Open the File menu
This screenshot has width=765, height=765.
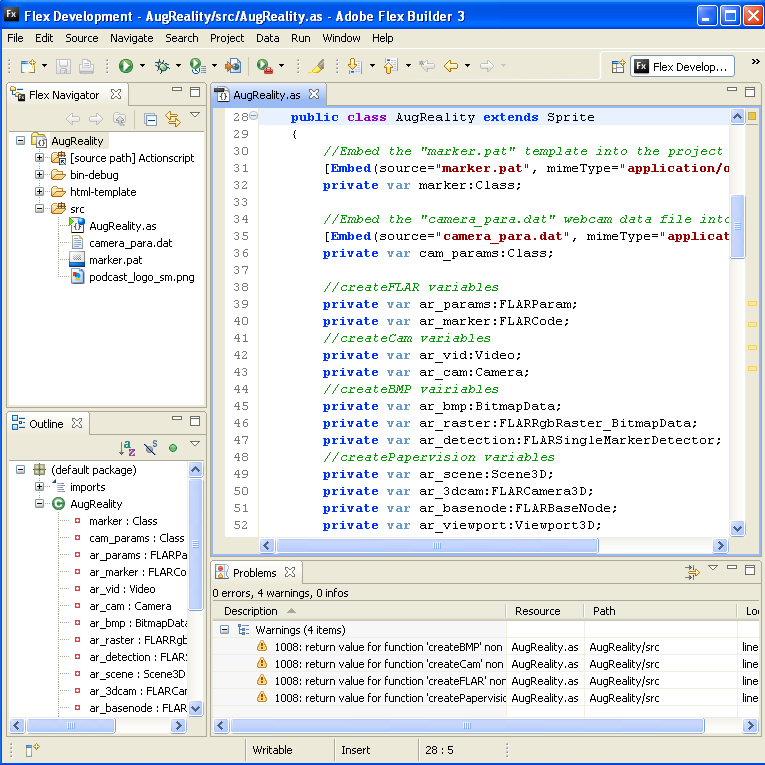[15, 38]
